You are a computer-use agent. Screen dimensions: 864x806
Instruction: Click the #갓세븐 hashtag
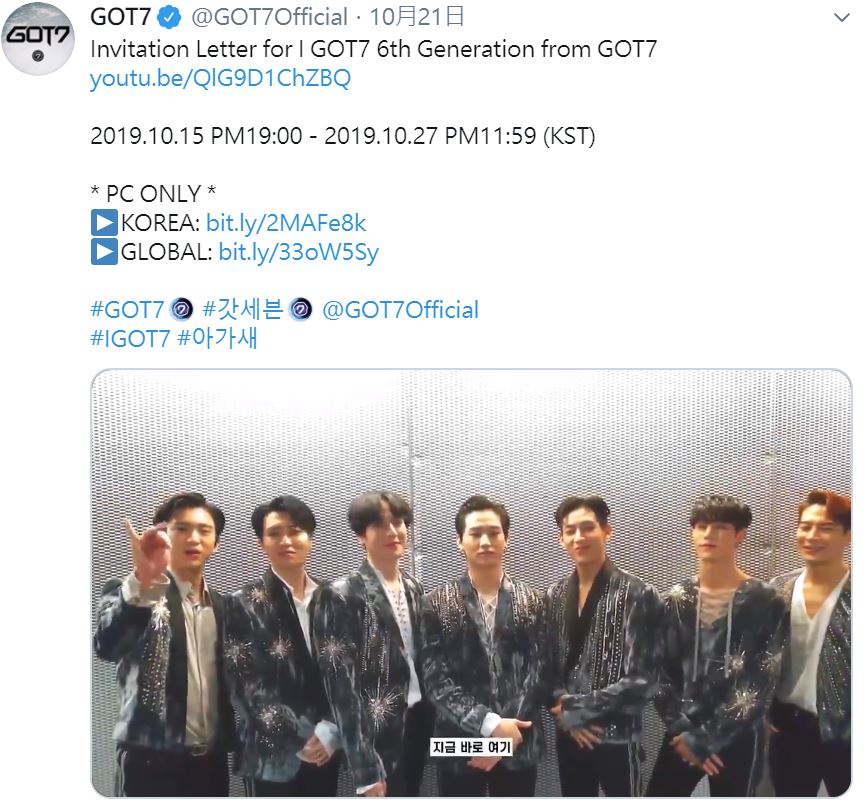point(242,310)
